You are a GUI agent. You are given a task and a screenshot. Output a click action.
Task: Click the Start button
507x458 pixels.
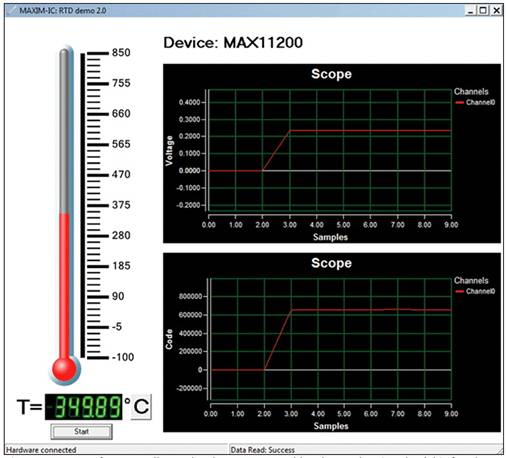tap(81, 431)
